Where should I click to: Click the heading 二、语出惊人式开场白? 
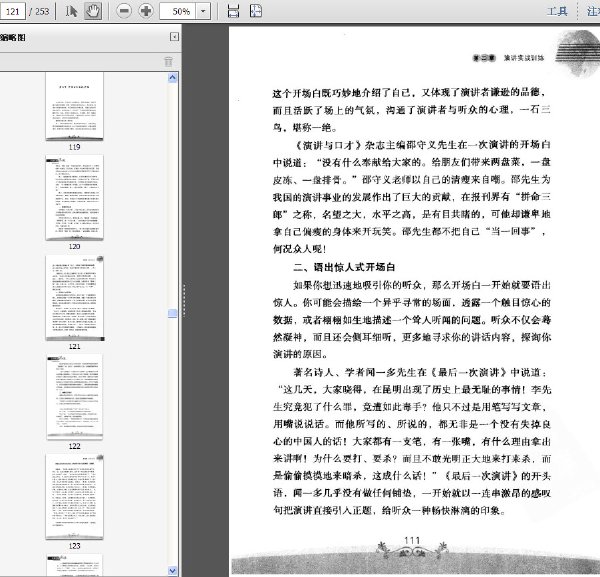pos(344,267)
